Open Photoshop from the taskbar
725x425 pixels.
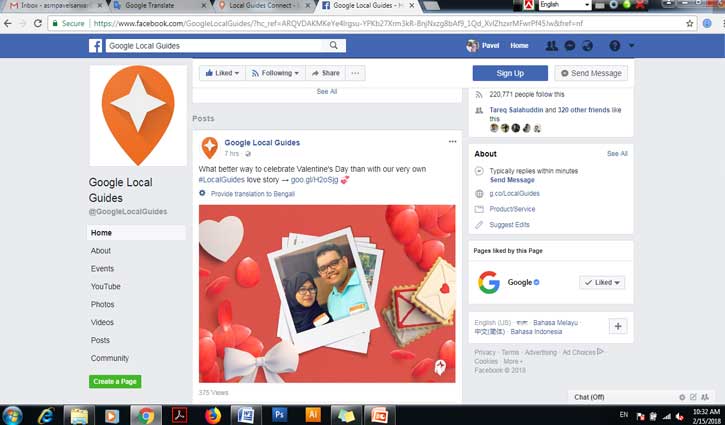tap(279, 415)
